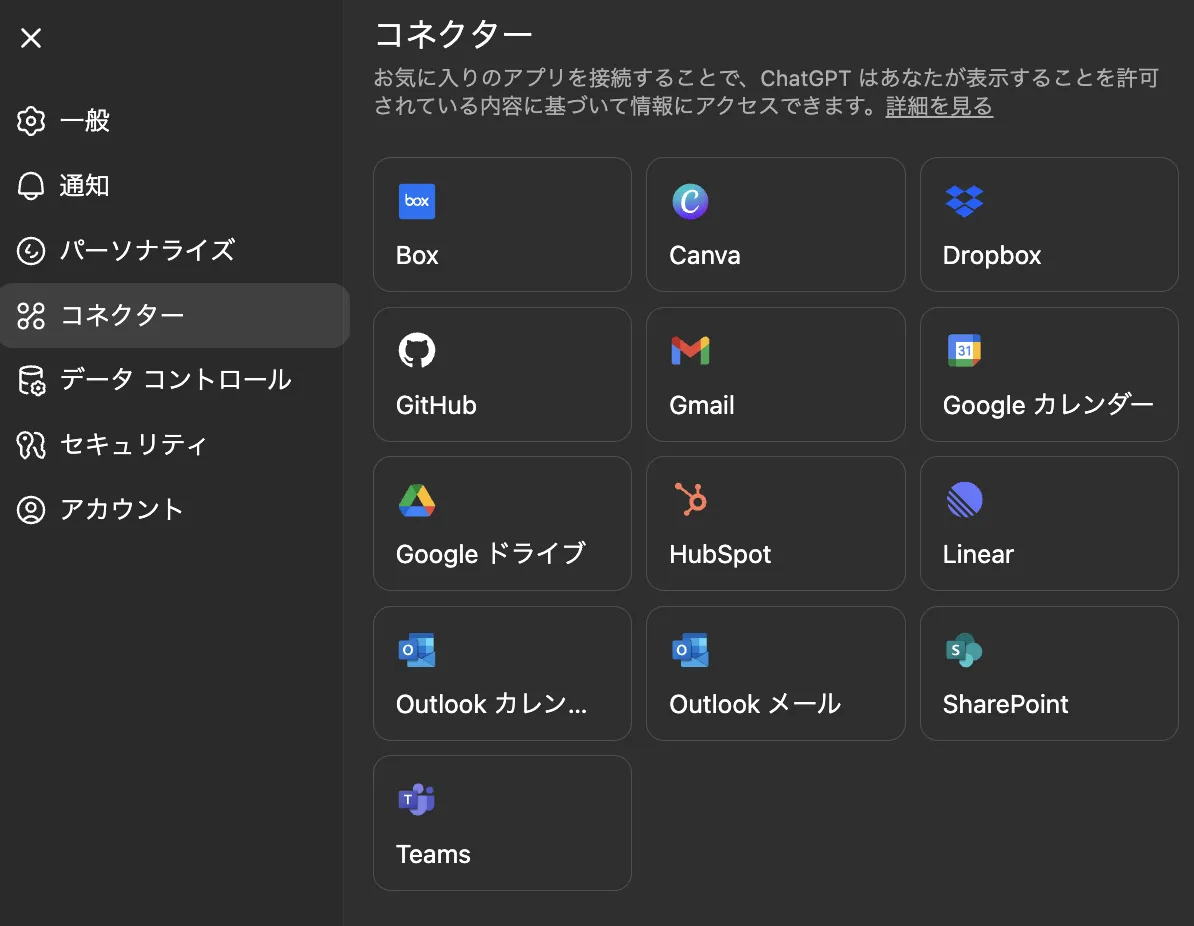Click the bell icon next to 通知
1194x926 pixels.
(x=30, y=186)
